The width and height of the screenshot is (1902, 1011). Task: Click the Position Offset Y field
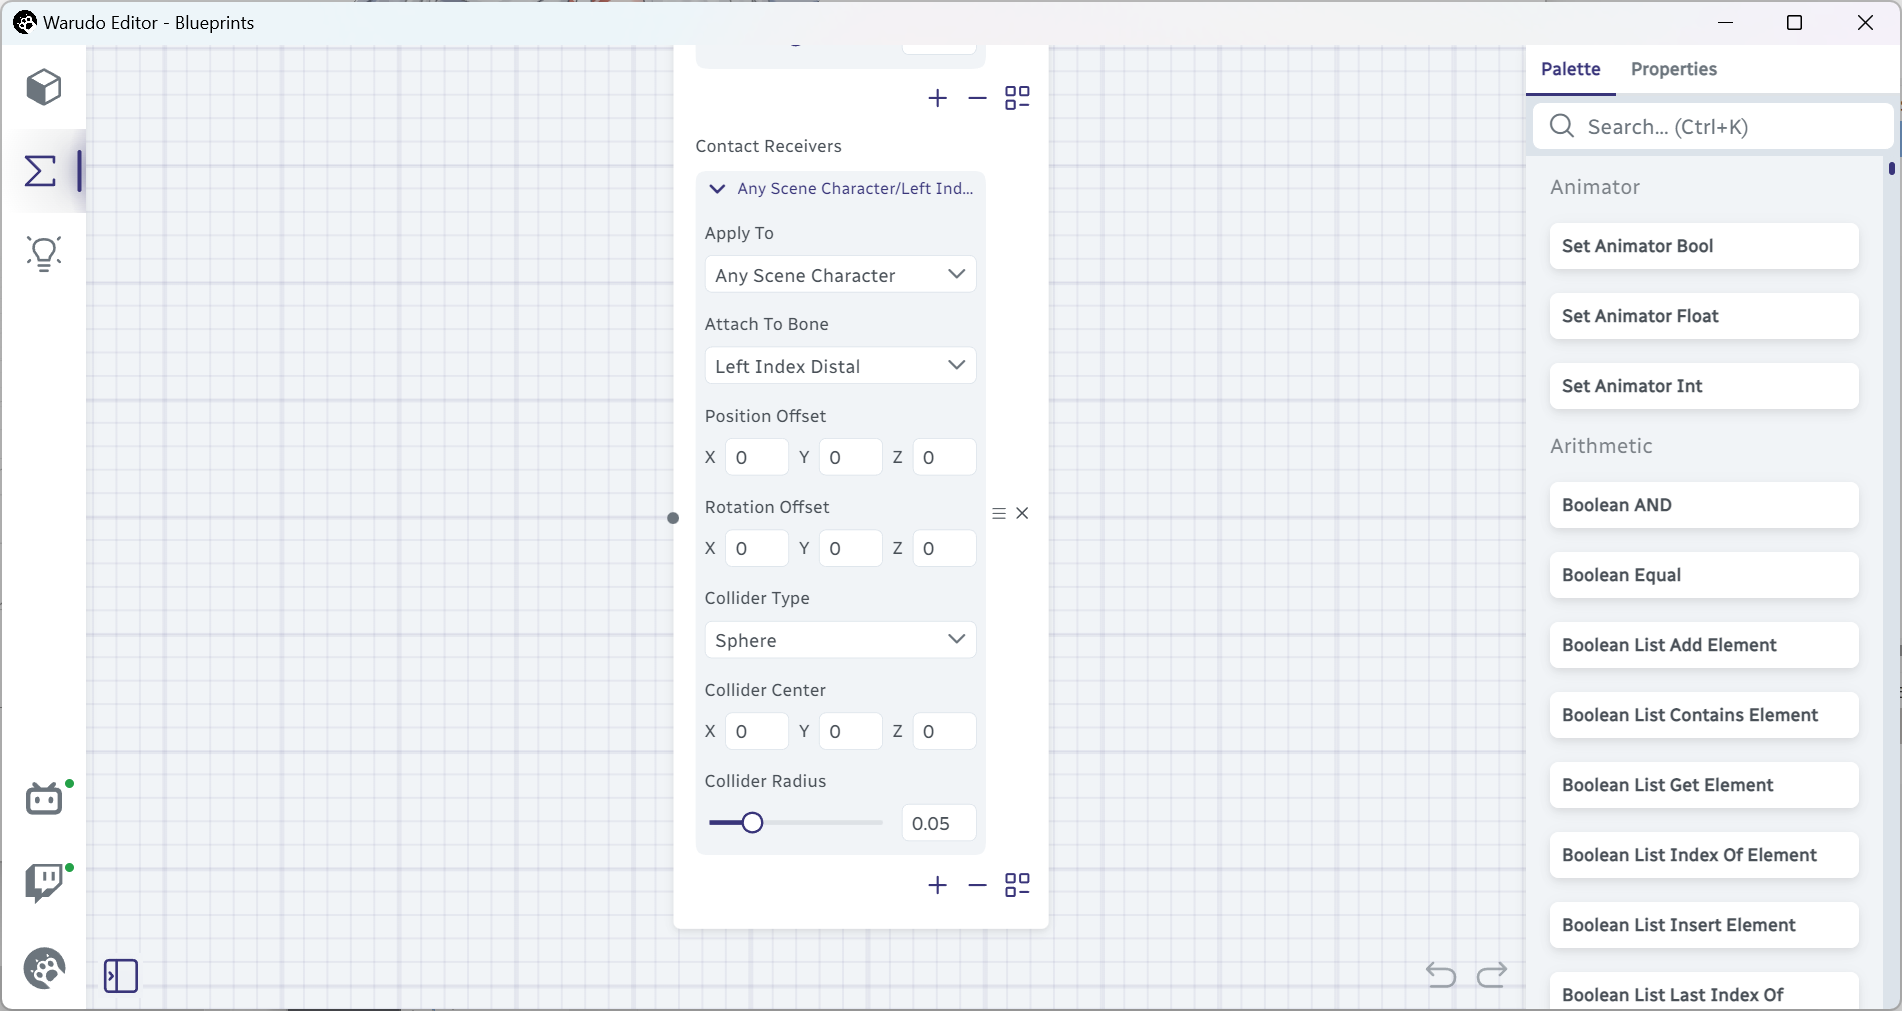pos(850,457)
